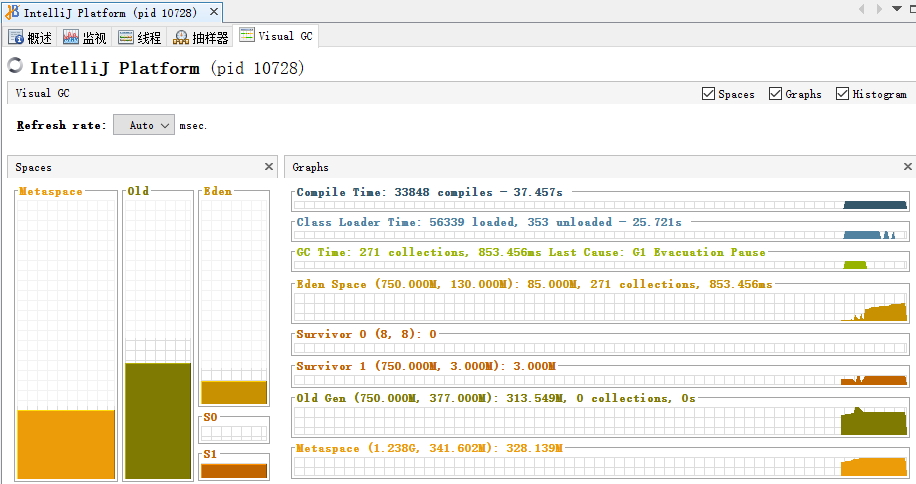This screenshot has height=484, width=916.
Task: Close the Graphs panel
Action: pos(907,167)
